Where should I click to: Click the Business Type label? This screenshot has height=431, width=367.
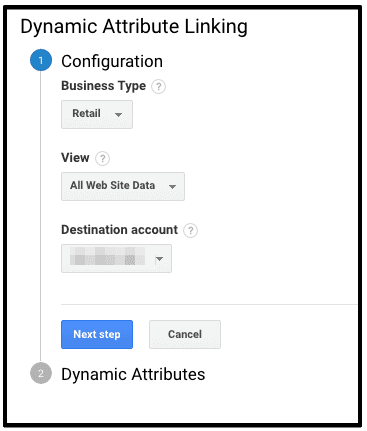point(103,86)
